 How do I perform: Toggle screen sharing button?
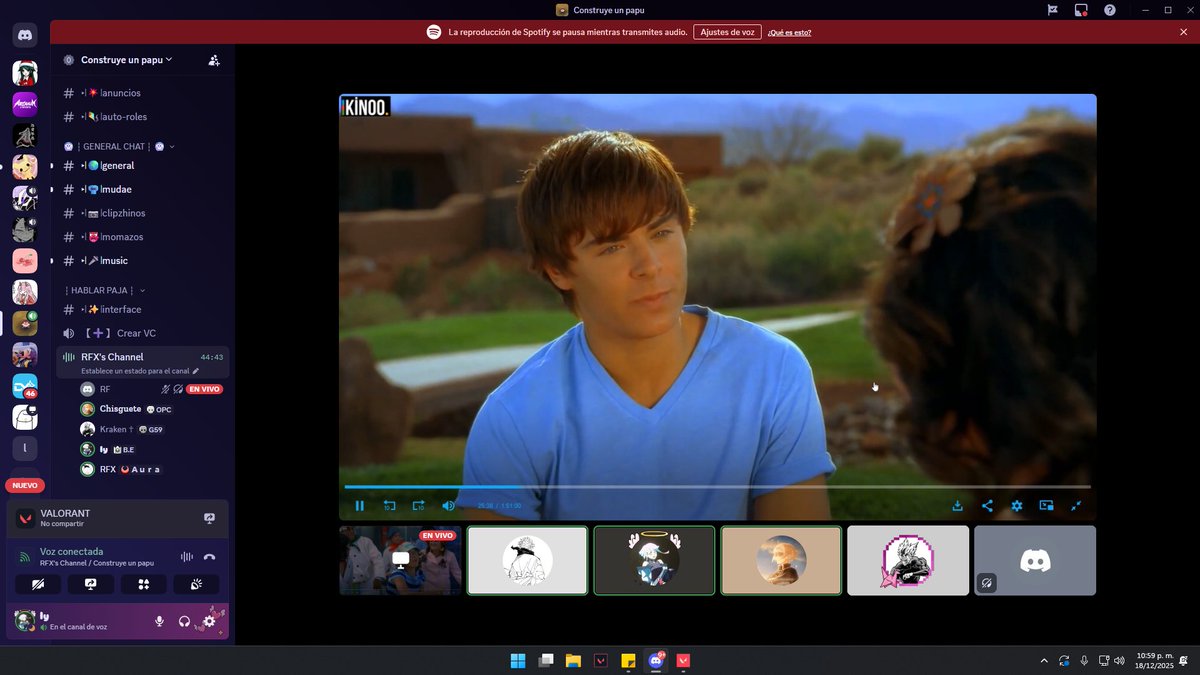91,584
